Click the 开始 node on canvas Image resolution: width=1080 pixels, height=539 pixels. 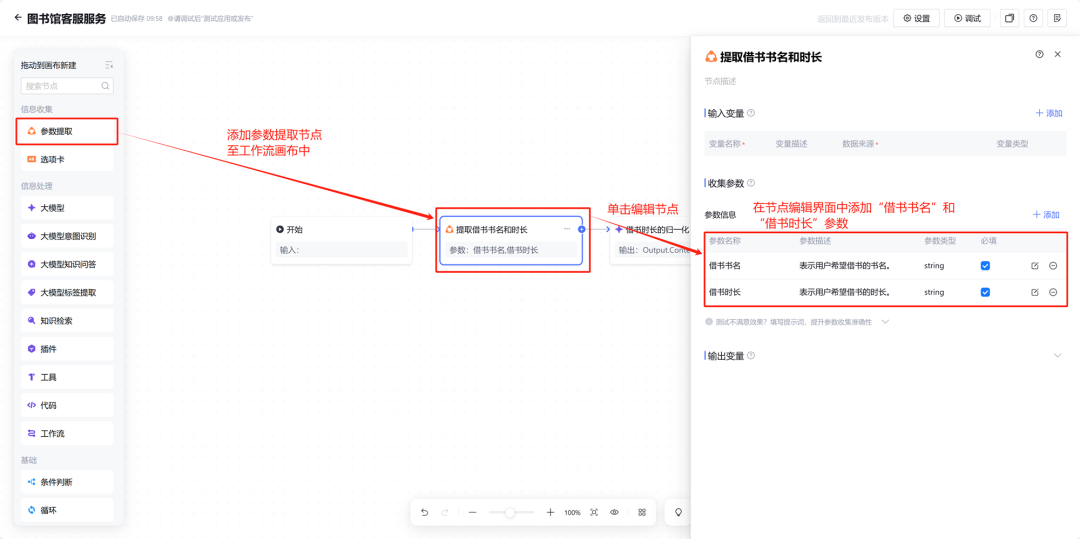[x=342, y=240]
